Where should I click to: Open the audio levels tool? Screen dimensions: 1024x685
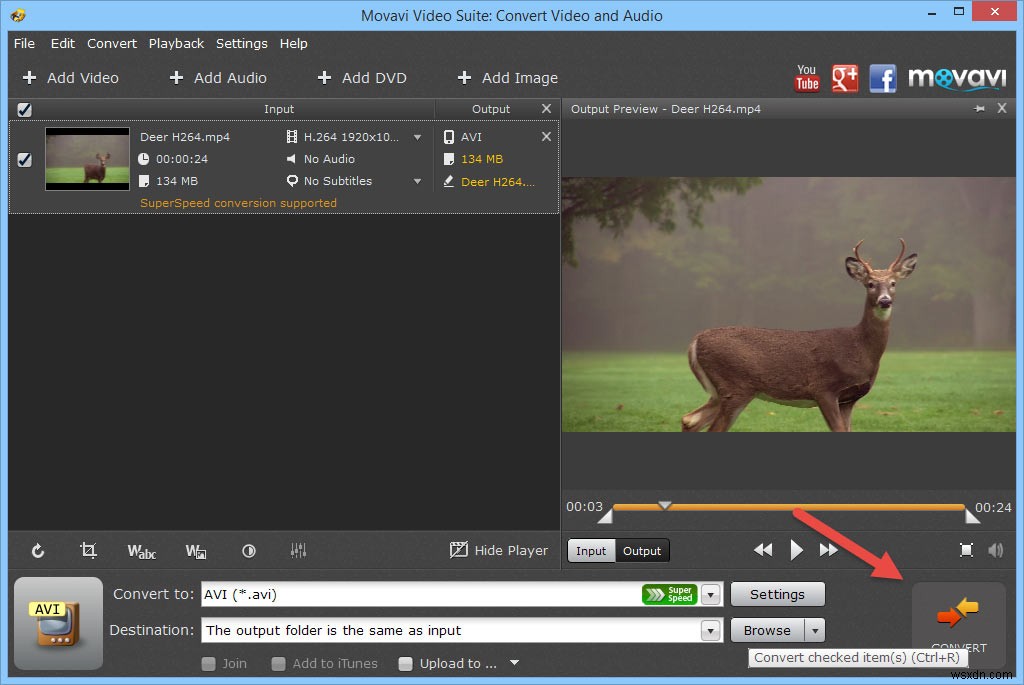297,550
